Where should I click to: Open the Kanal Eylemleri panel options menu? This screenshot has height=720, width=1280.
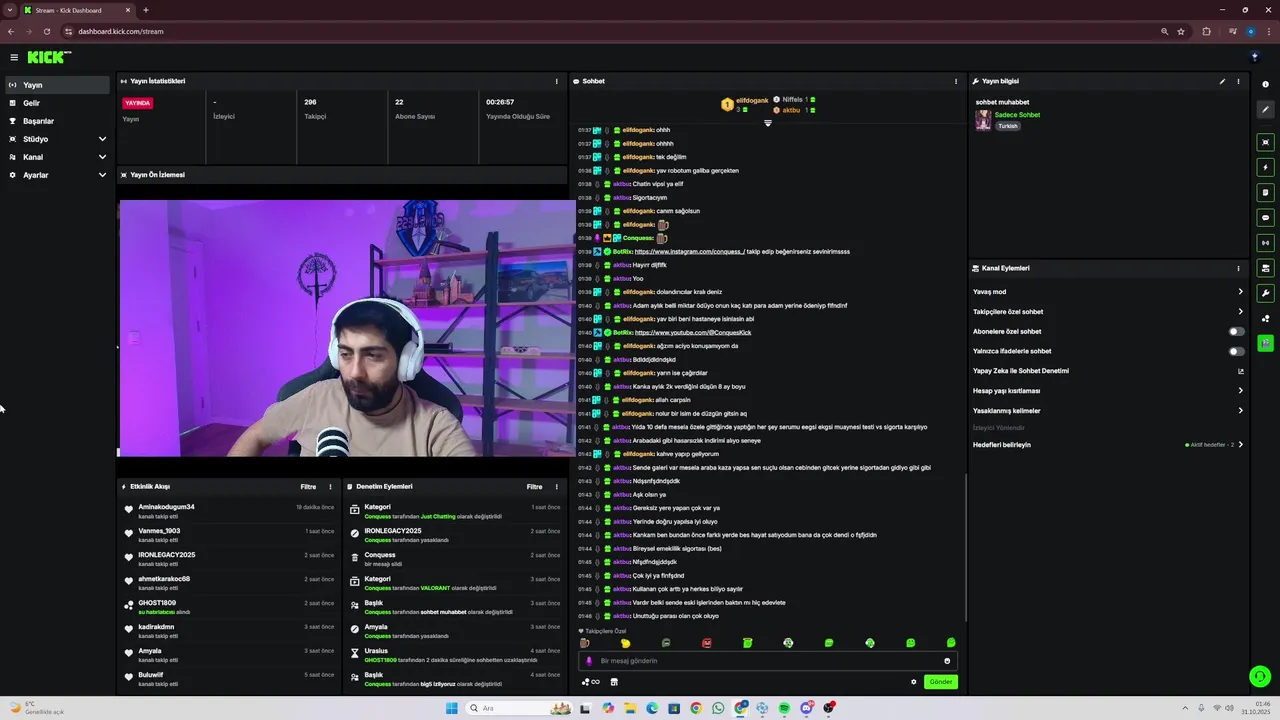pyautogui.click(x=1238, y=268)
